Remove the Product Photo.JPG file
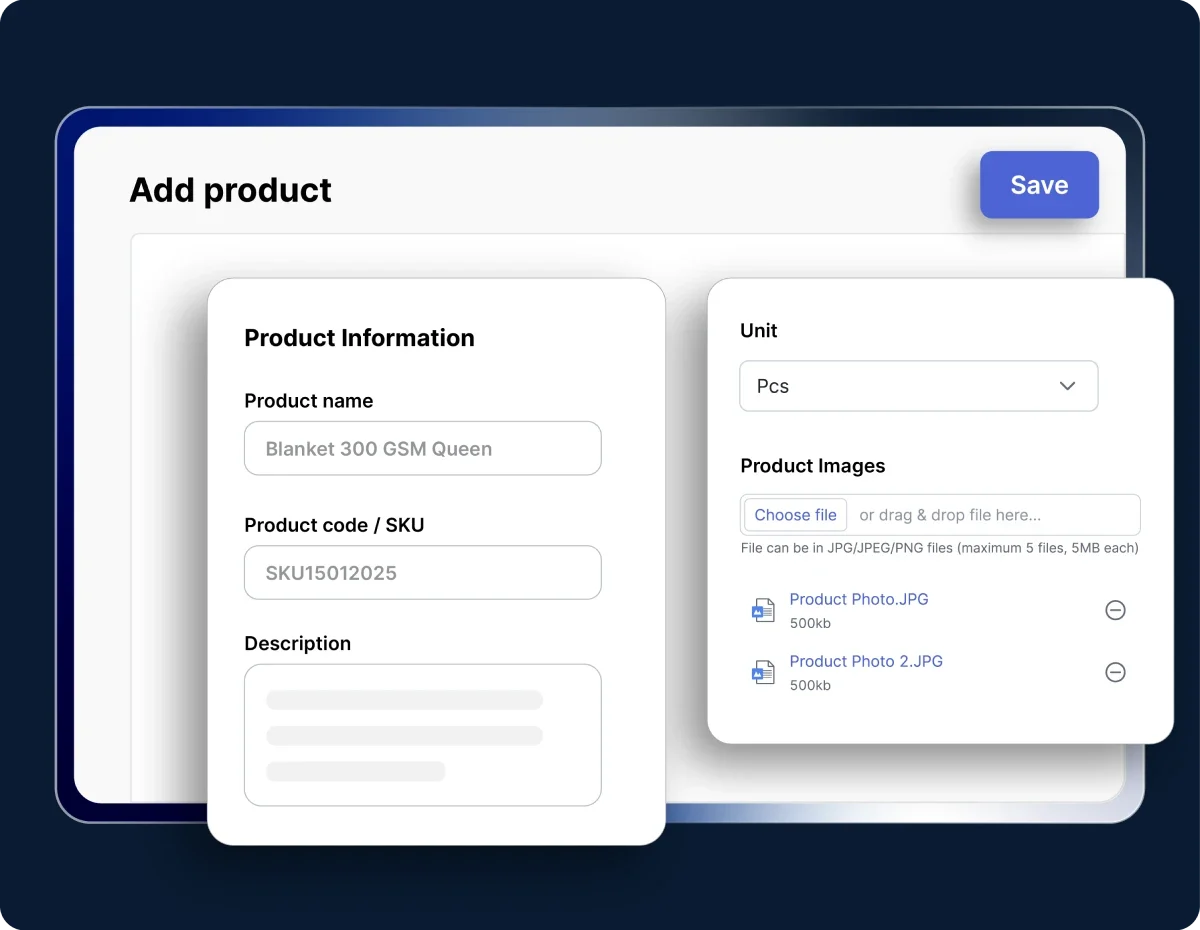Screen dimensions: 1200x930 (1115, 610)
